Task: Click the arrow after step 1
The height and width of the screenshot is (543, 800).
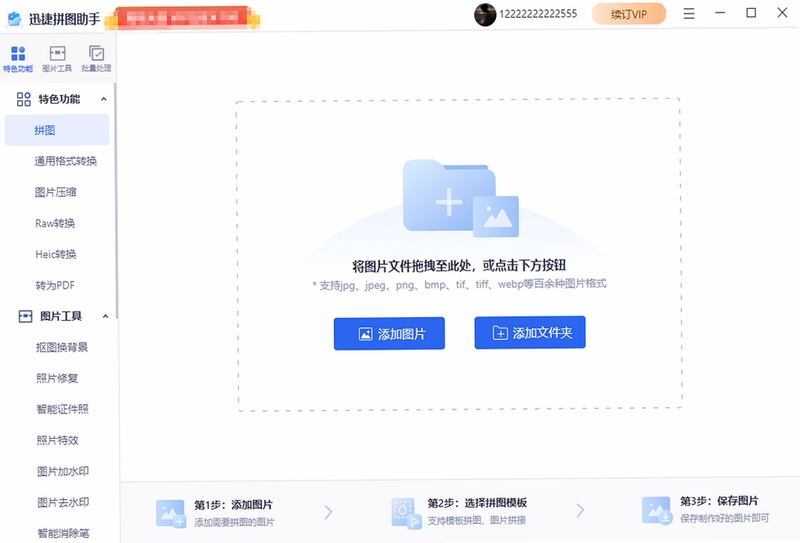Action: point(328,512)
